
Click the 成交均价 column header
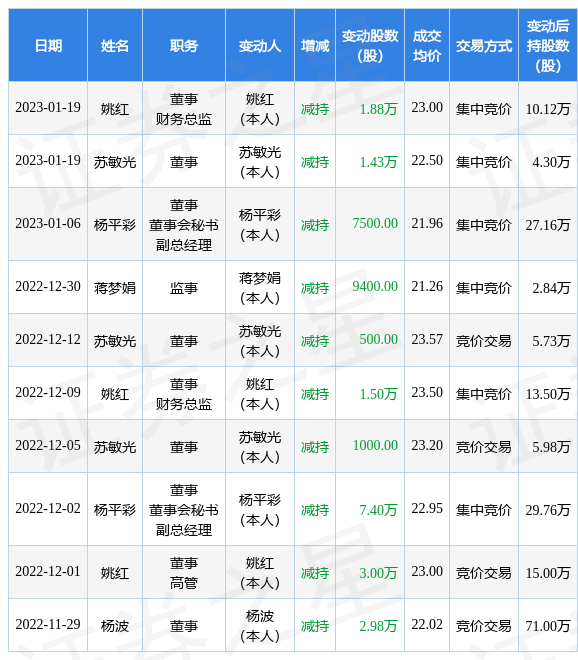click(427, 45)
